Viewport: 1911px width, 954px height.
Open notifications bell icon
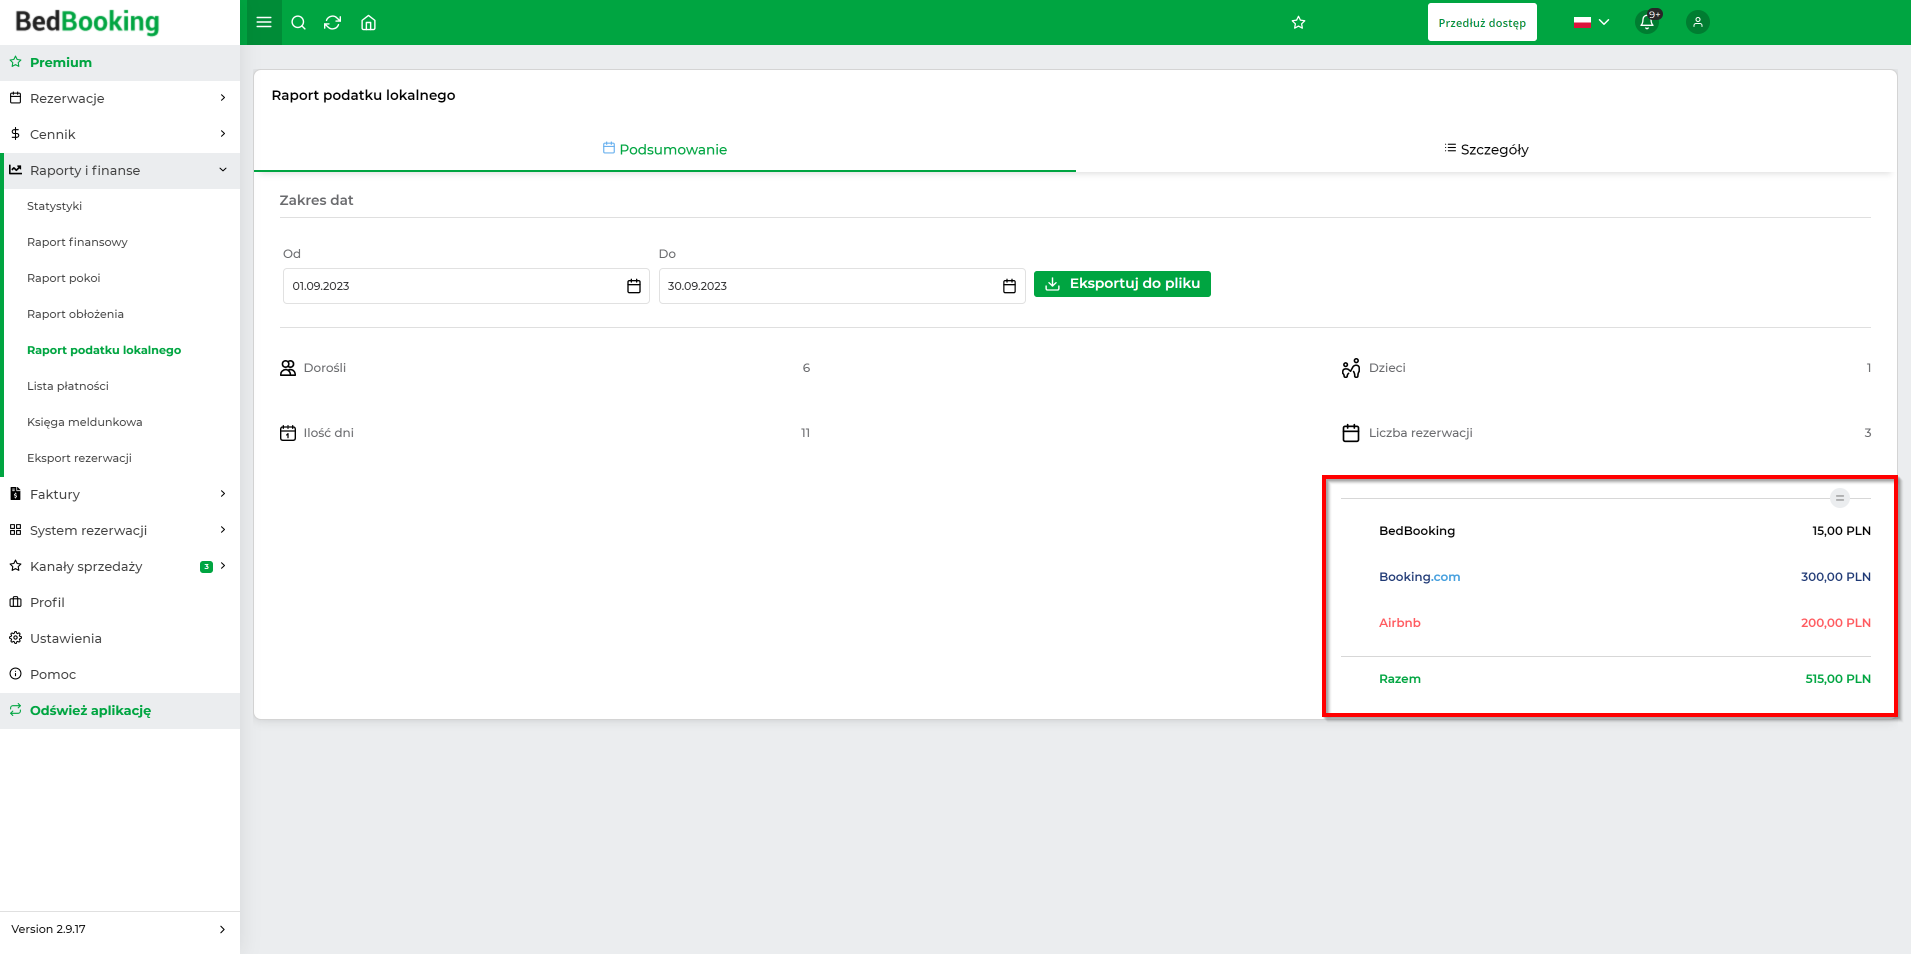click(x=1647, y=21)
